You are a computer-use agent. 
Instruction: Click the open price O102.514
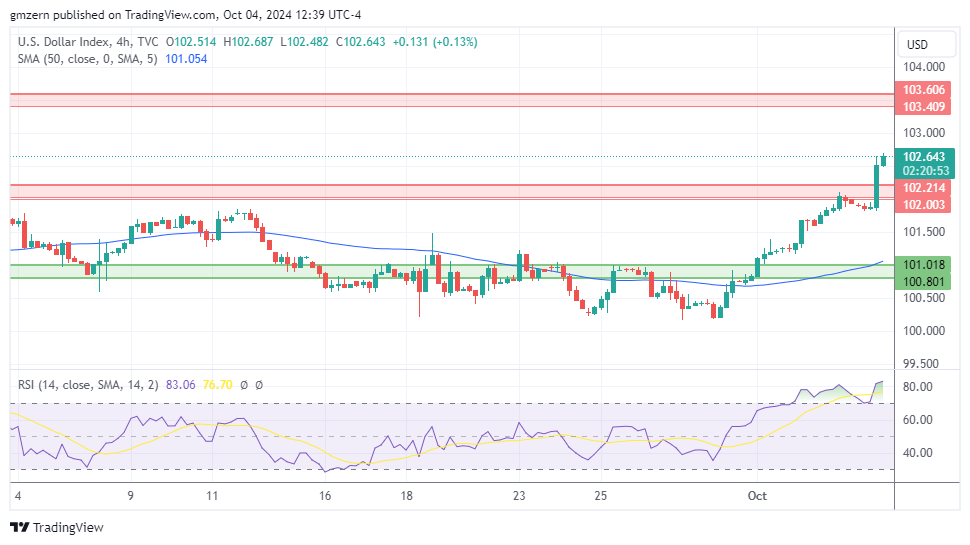[191, 42]
